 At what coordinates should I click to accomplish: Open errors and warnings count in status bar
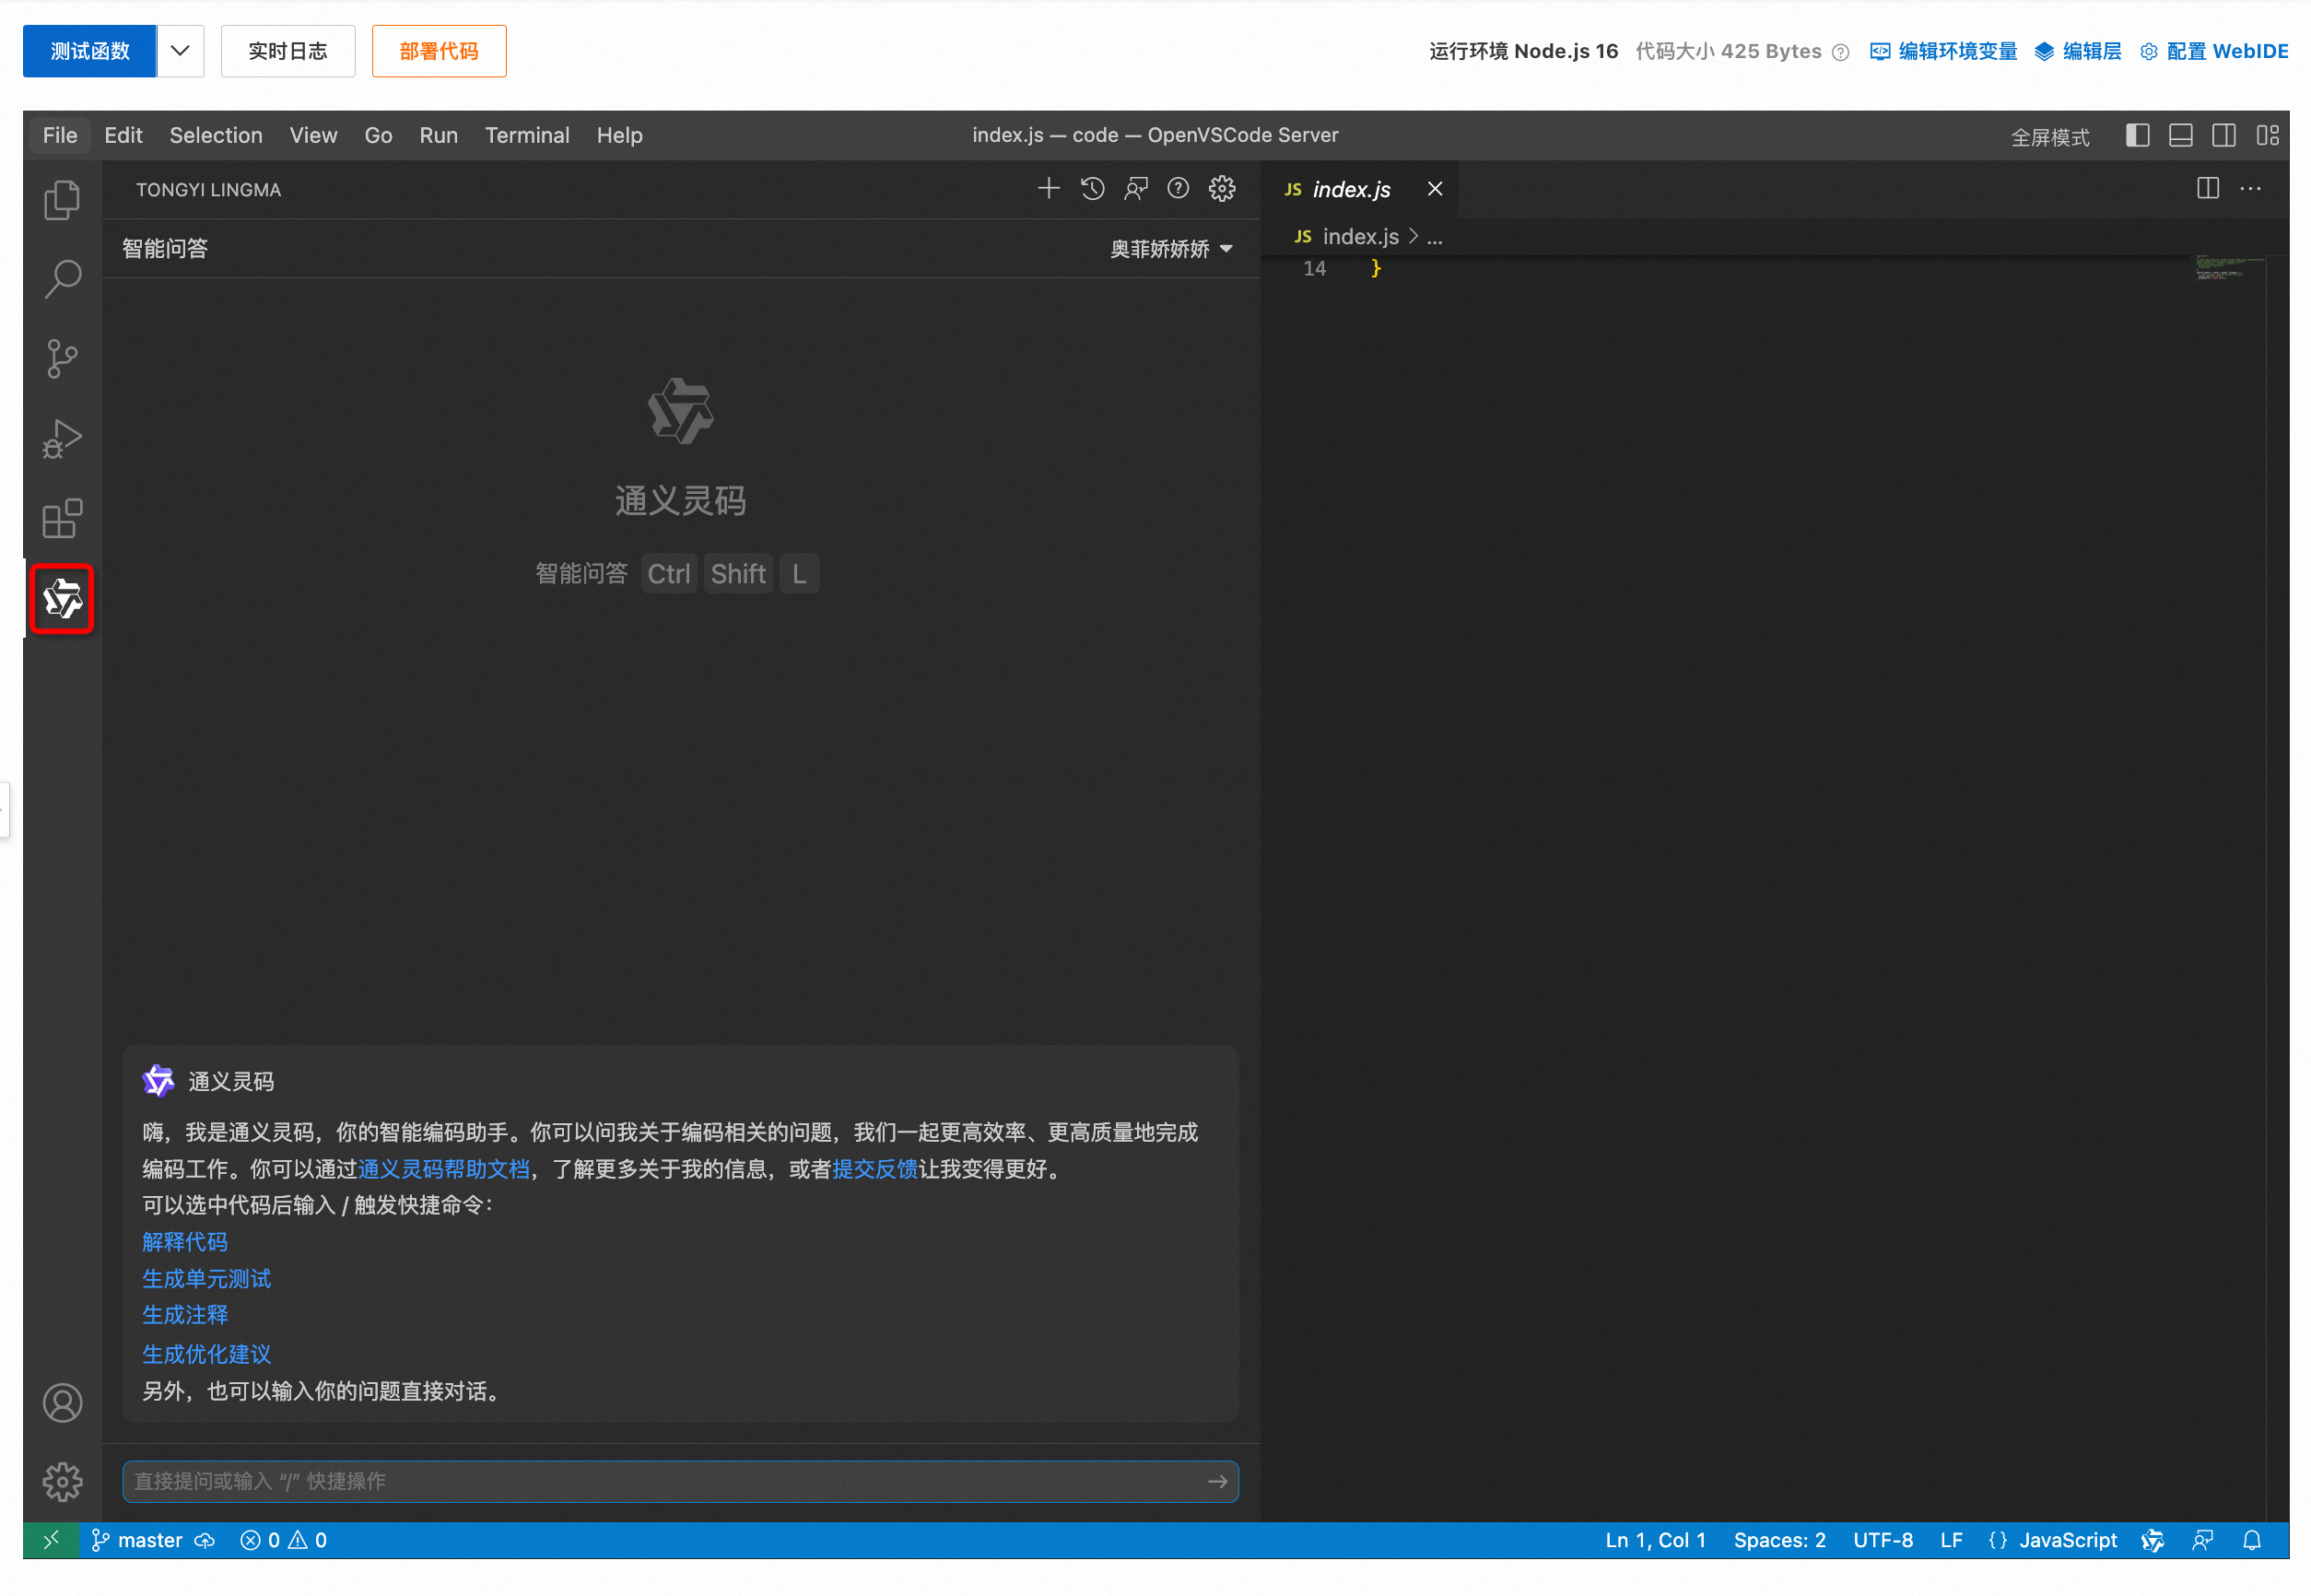coord(284,1540)
